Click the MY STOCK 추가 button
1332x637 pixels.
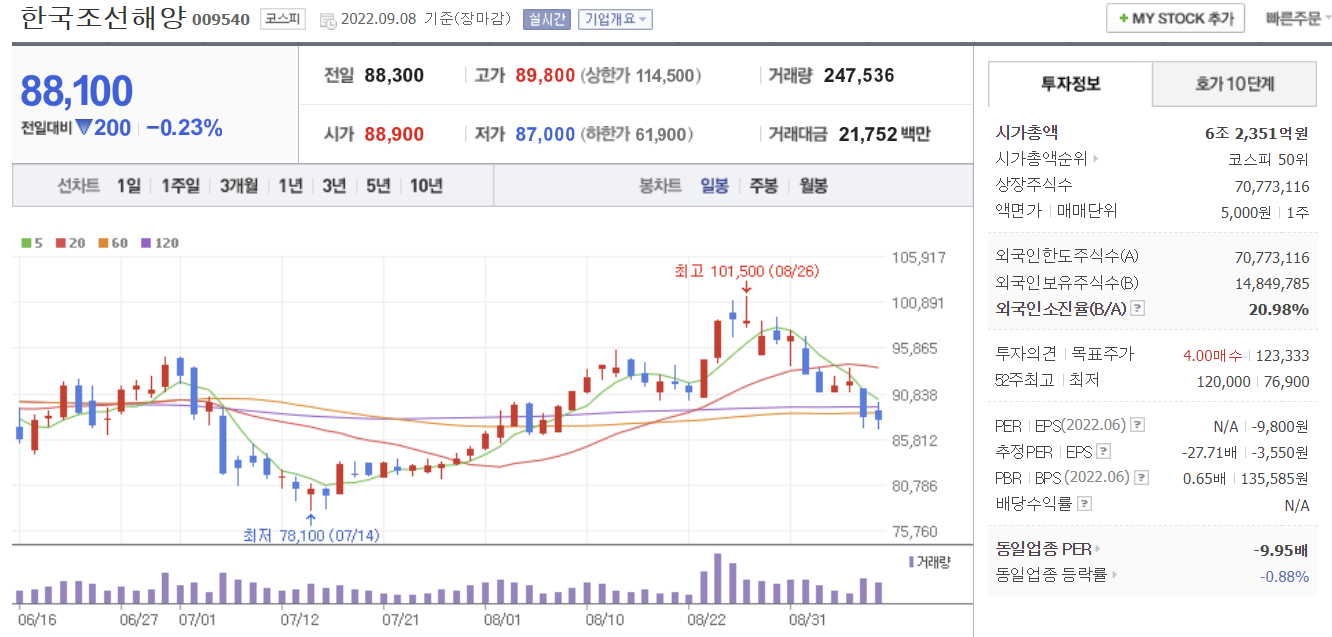tap(1175, 17)
